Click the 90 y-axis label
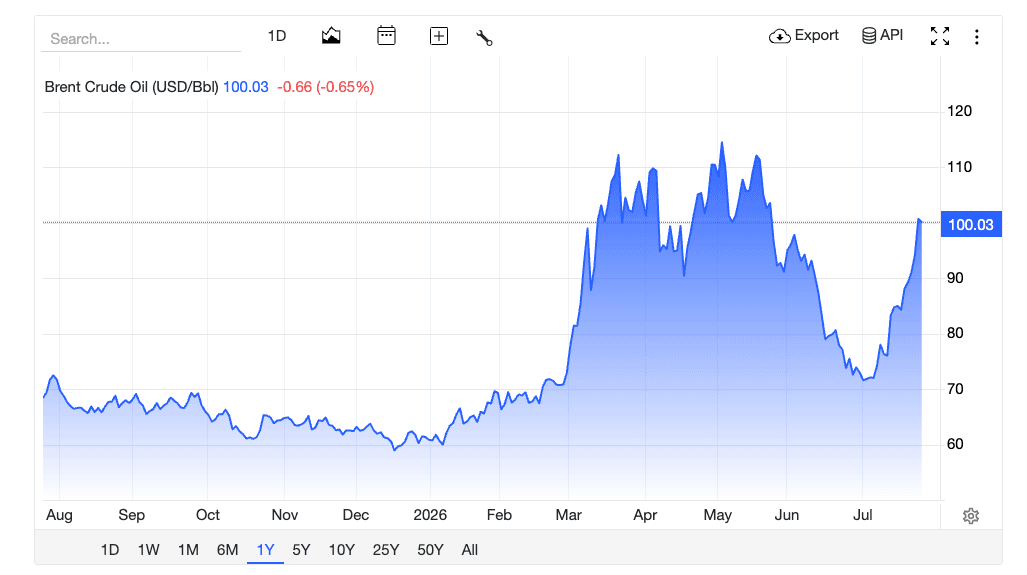The width and height of the screenshot is (1027, 575). click(955, 278)
